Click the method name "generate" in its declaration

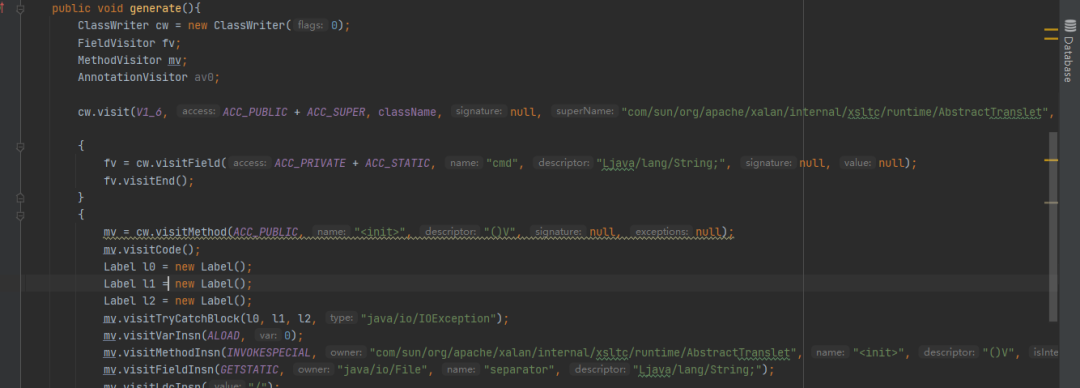point(156,9)
